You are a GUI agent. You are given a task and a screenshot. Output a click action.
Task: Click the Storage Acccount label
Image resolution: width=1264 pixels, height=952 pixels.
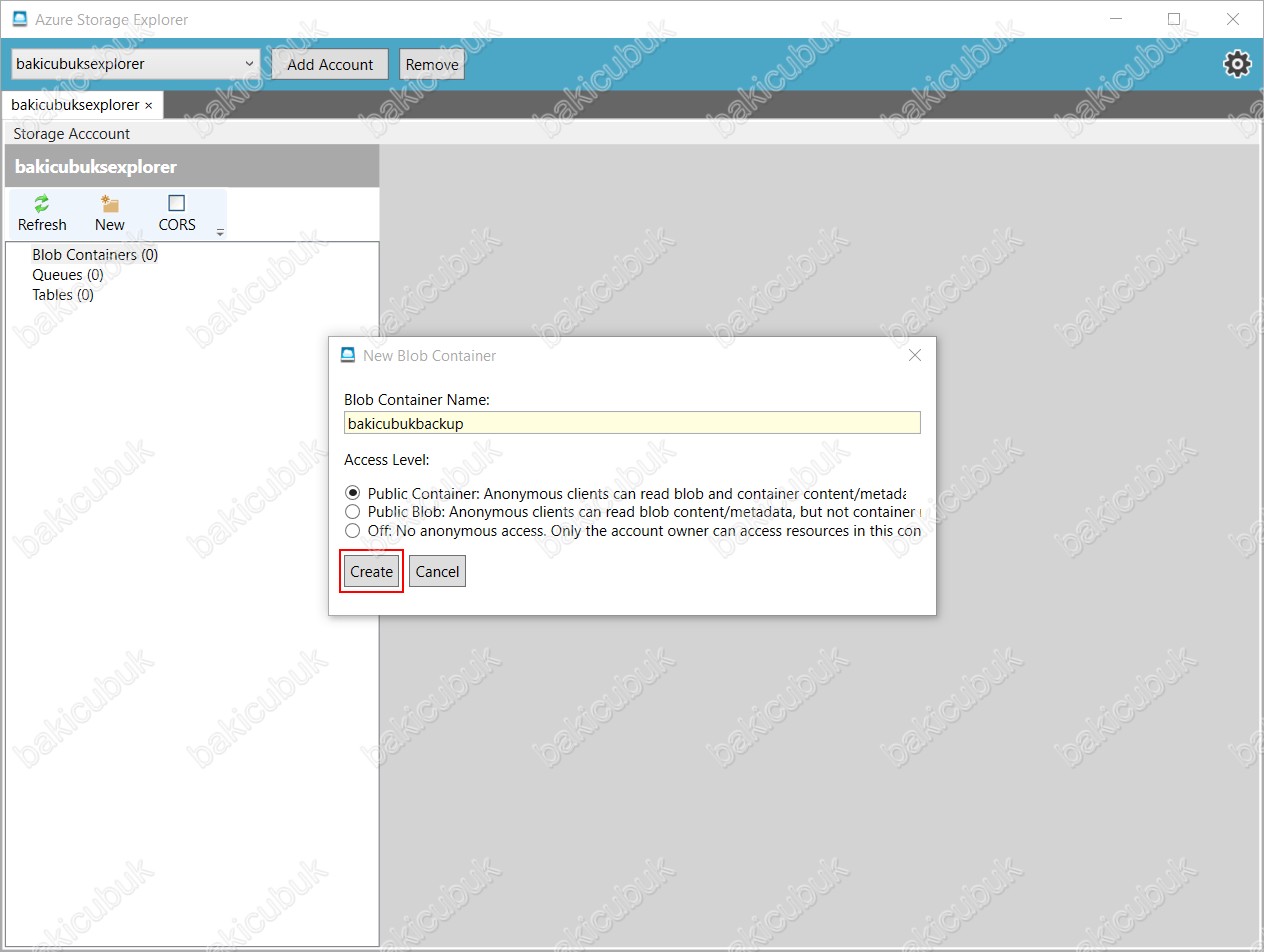coord(72,134)
